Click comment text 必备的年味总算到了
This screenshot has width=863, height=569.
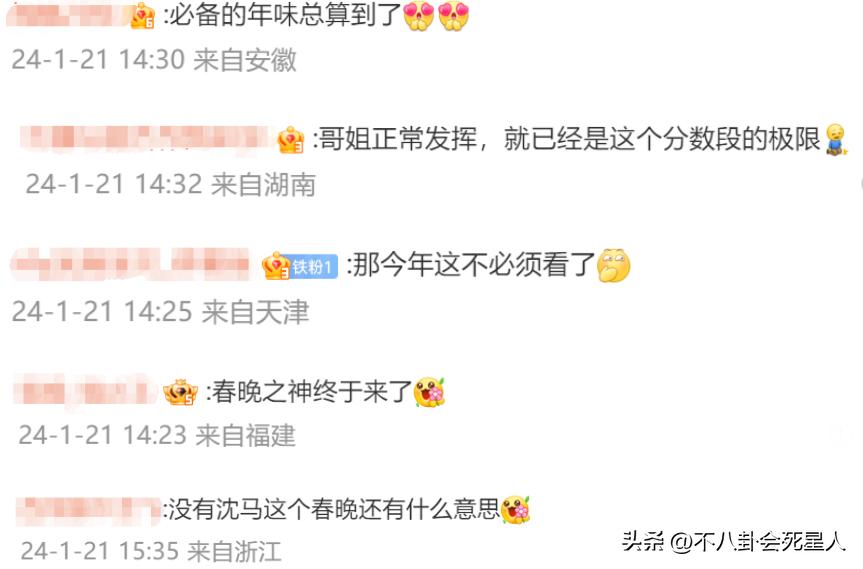tap(284, 15)
